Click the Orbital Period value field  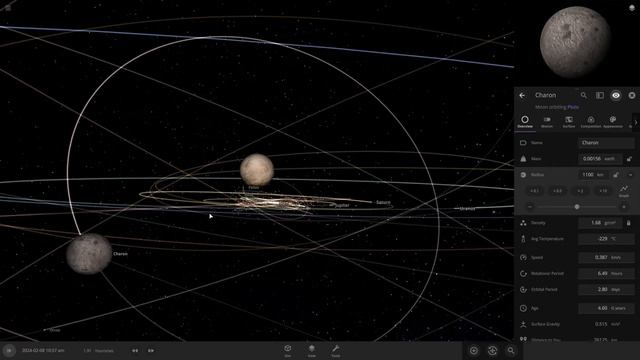point(607,289)
